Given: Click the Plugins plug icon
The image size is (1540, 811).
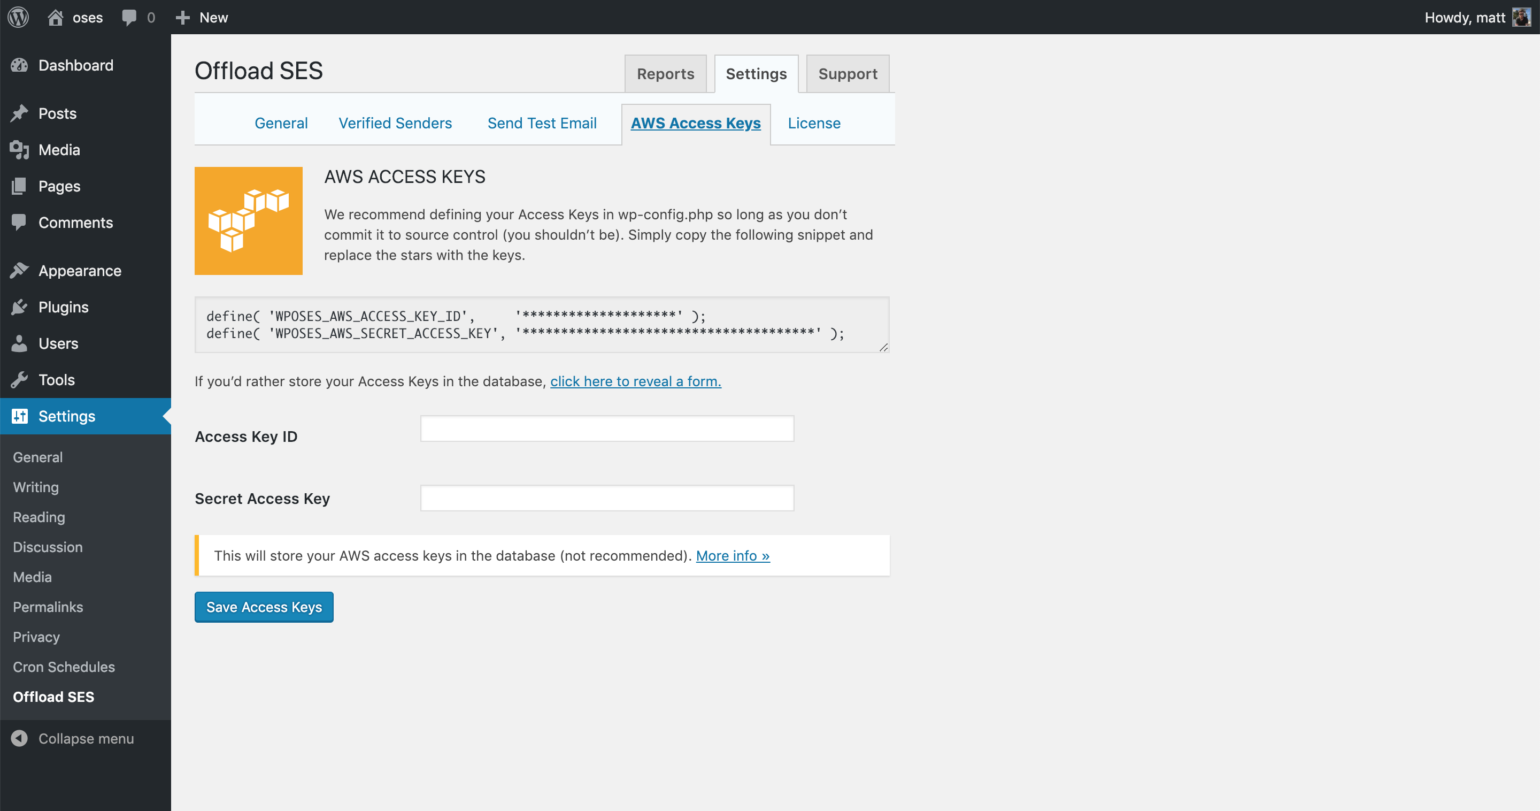Looking at the screenshot, I should point(19,307).
